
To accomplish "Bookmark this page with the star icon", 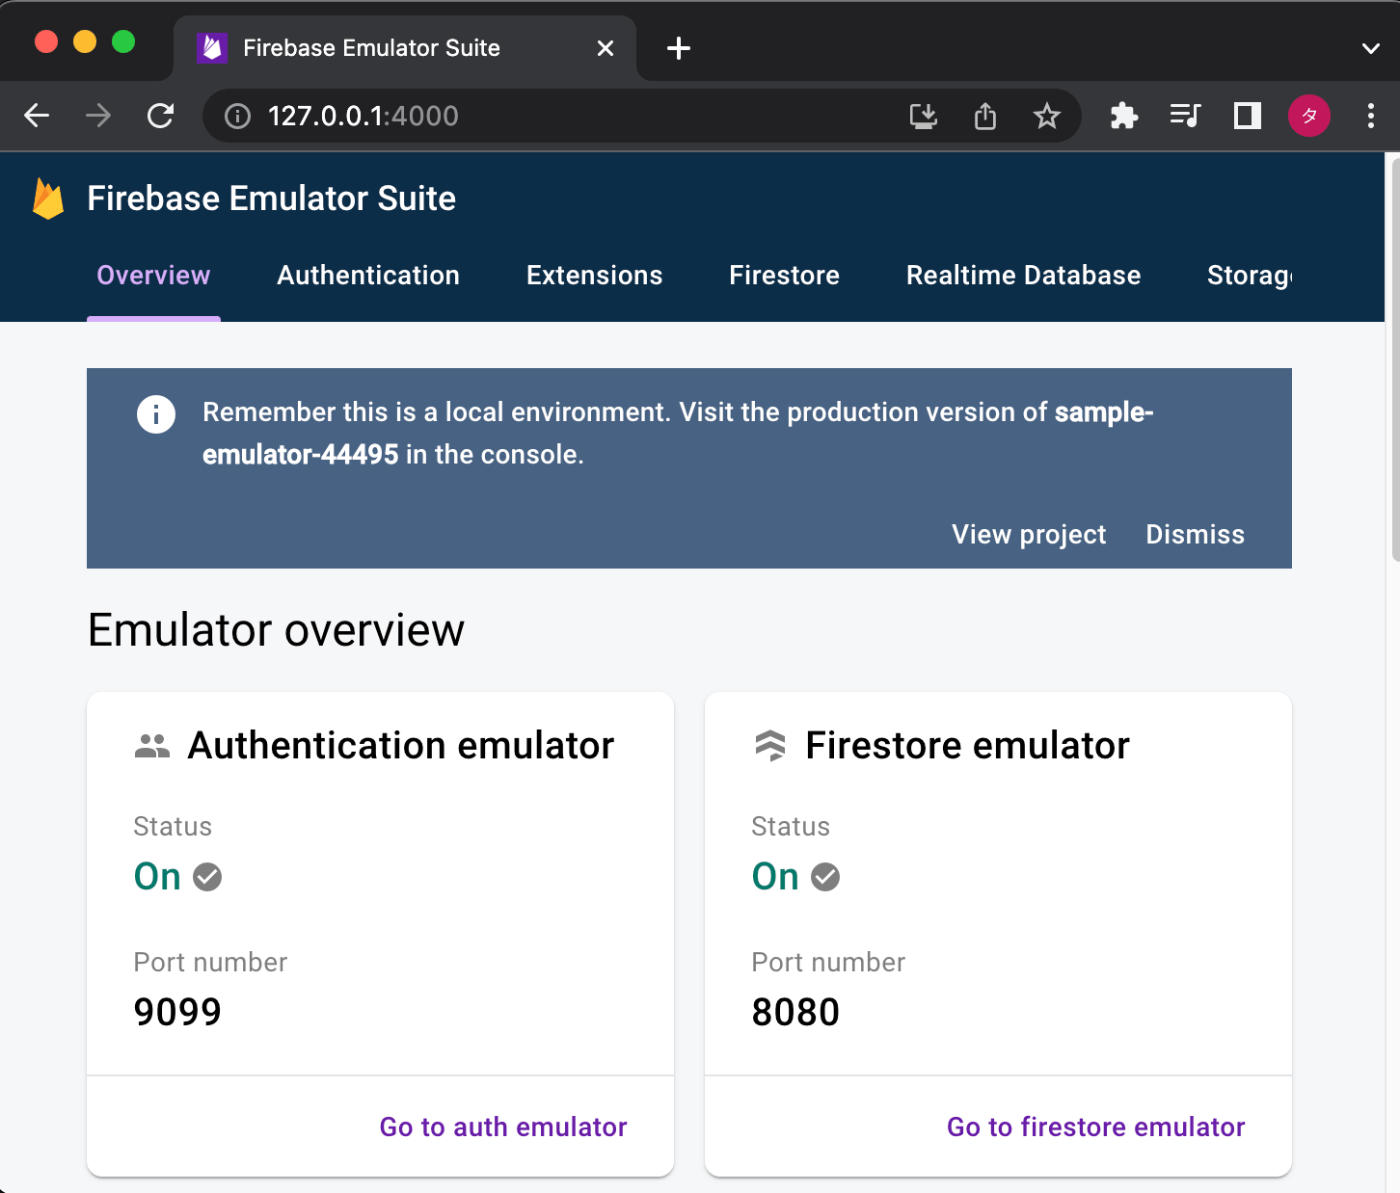I will tap(1047, 116).
